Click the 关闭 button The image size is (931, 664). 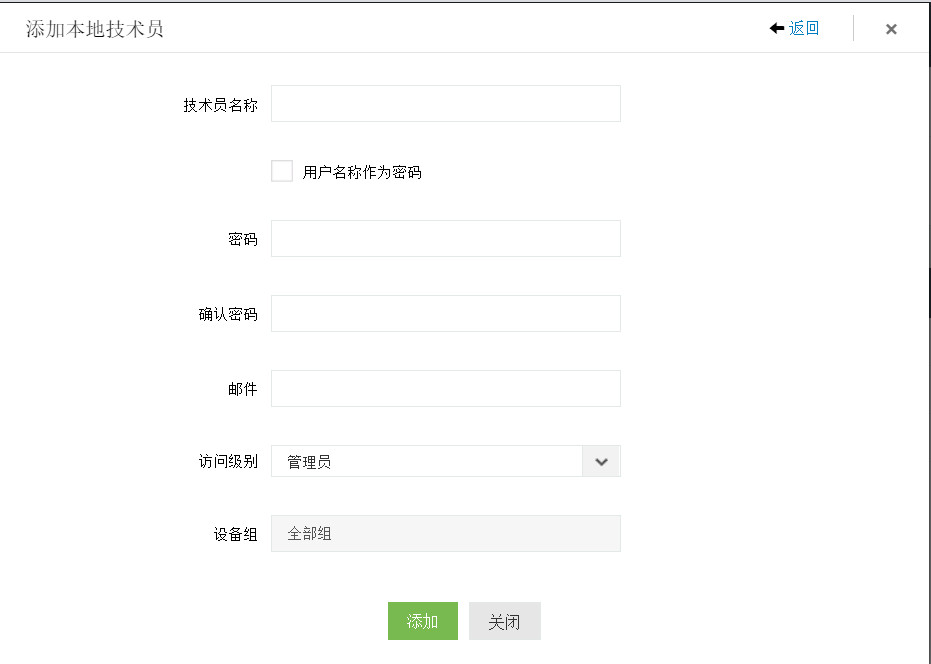point(504,621)
